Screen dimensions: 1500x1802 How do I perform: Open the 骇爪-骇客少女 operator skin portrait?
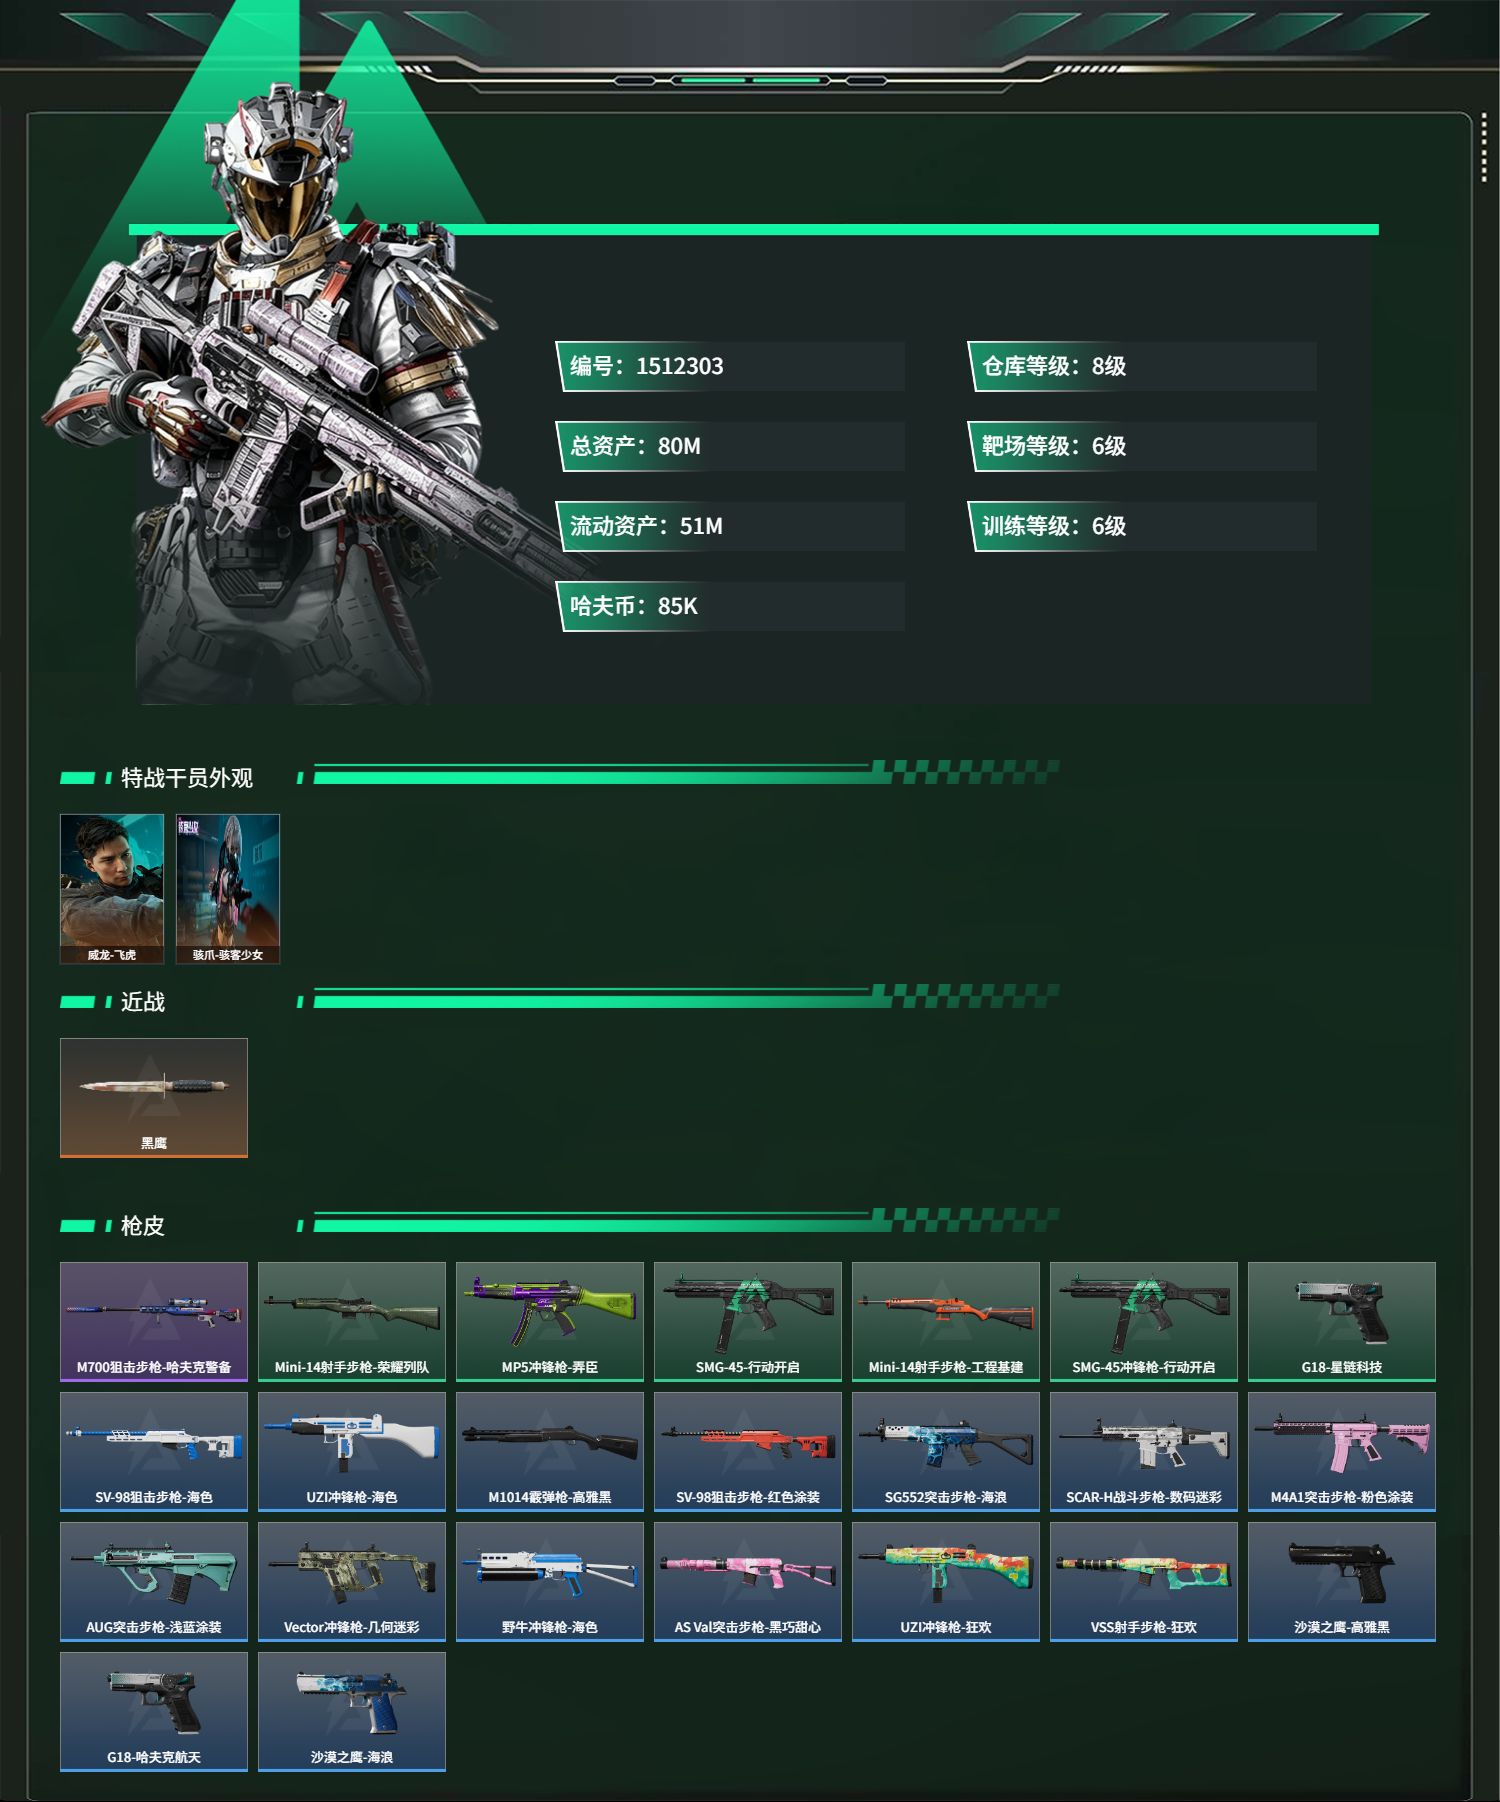pos(228,888)
